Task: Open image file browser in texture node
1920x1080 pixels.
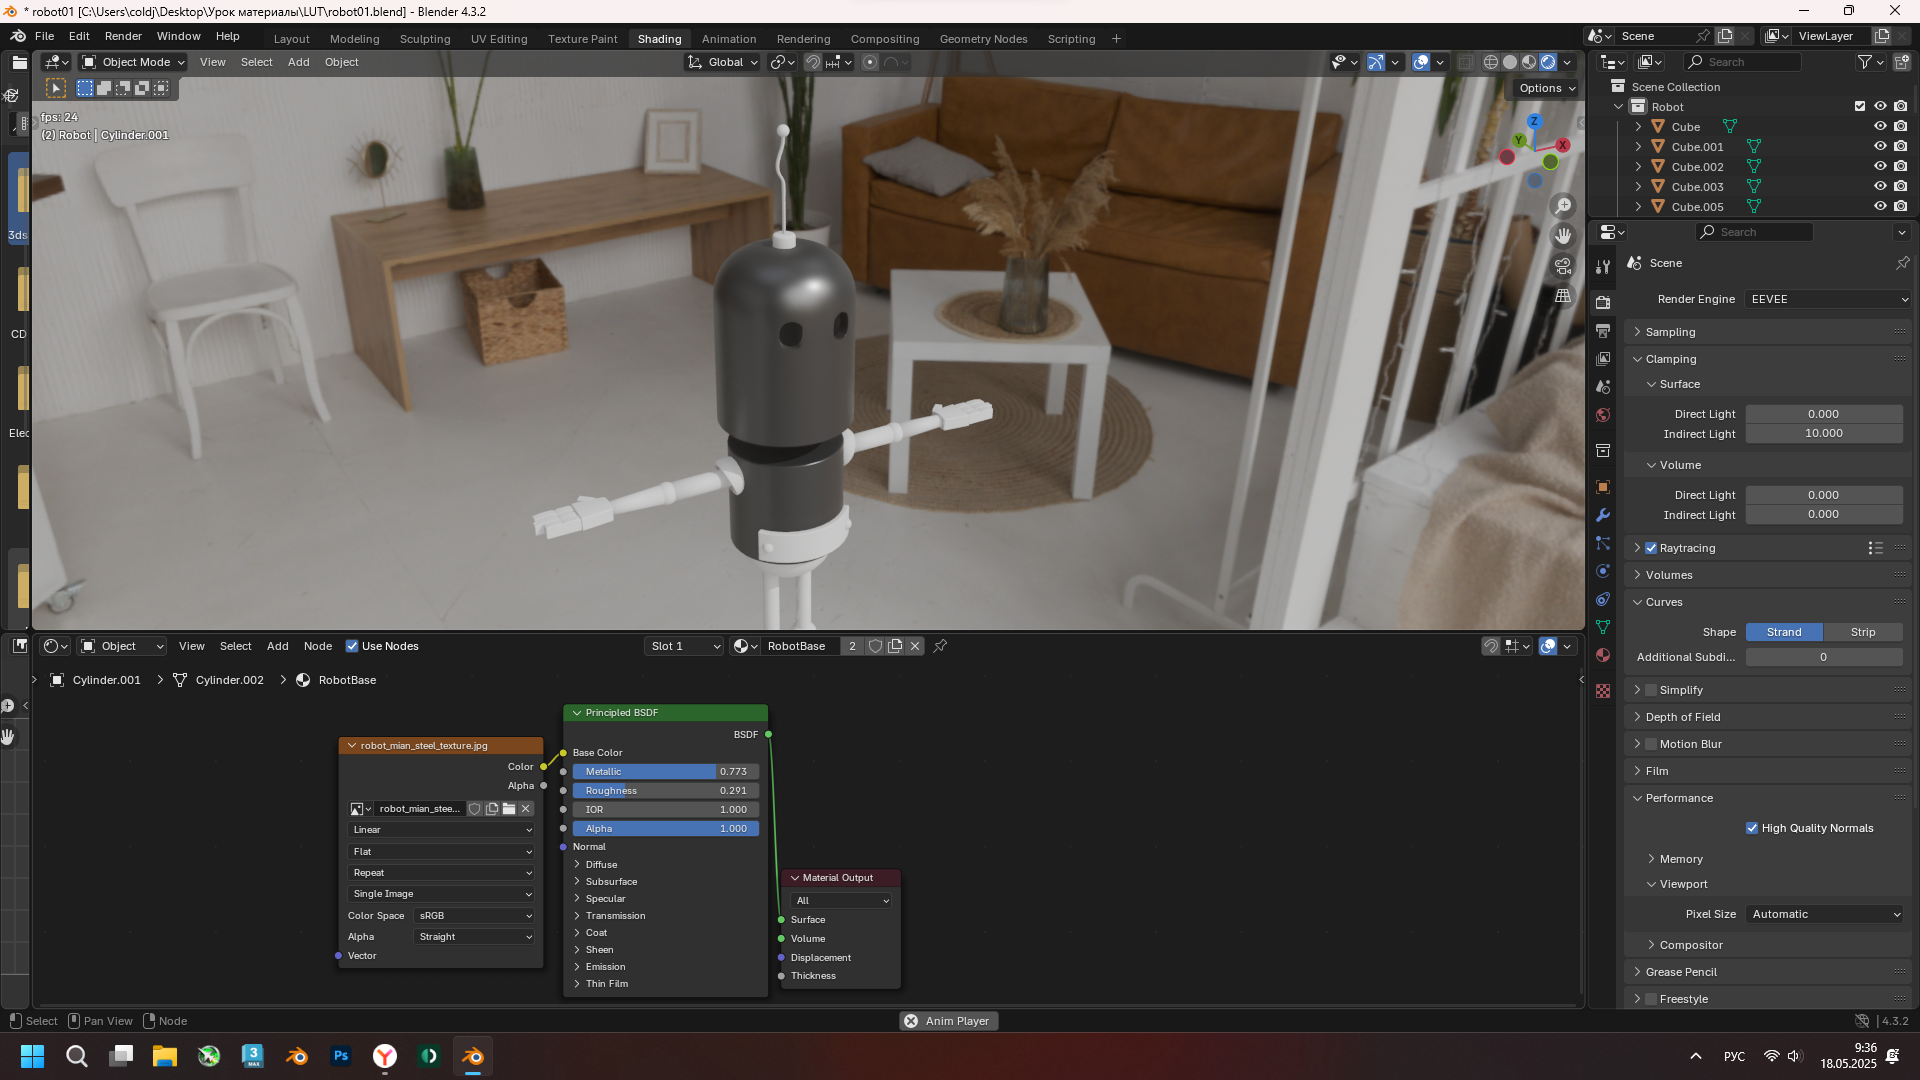Action: click(509, 809)
